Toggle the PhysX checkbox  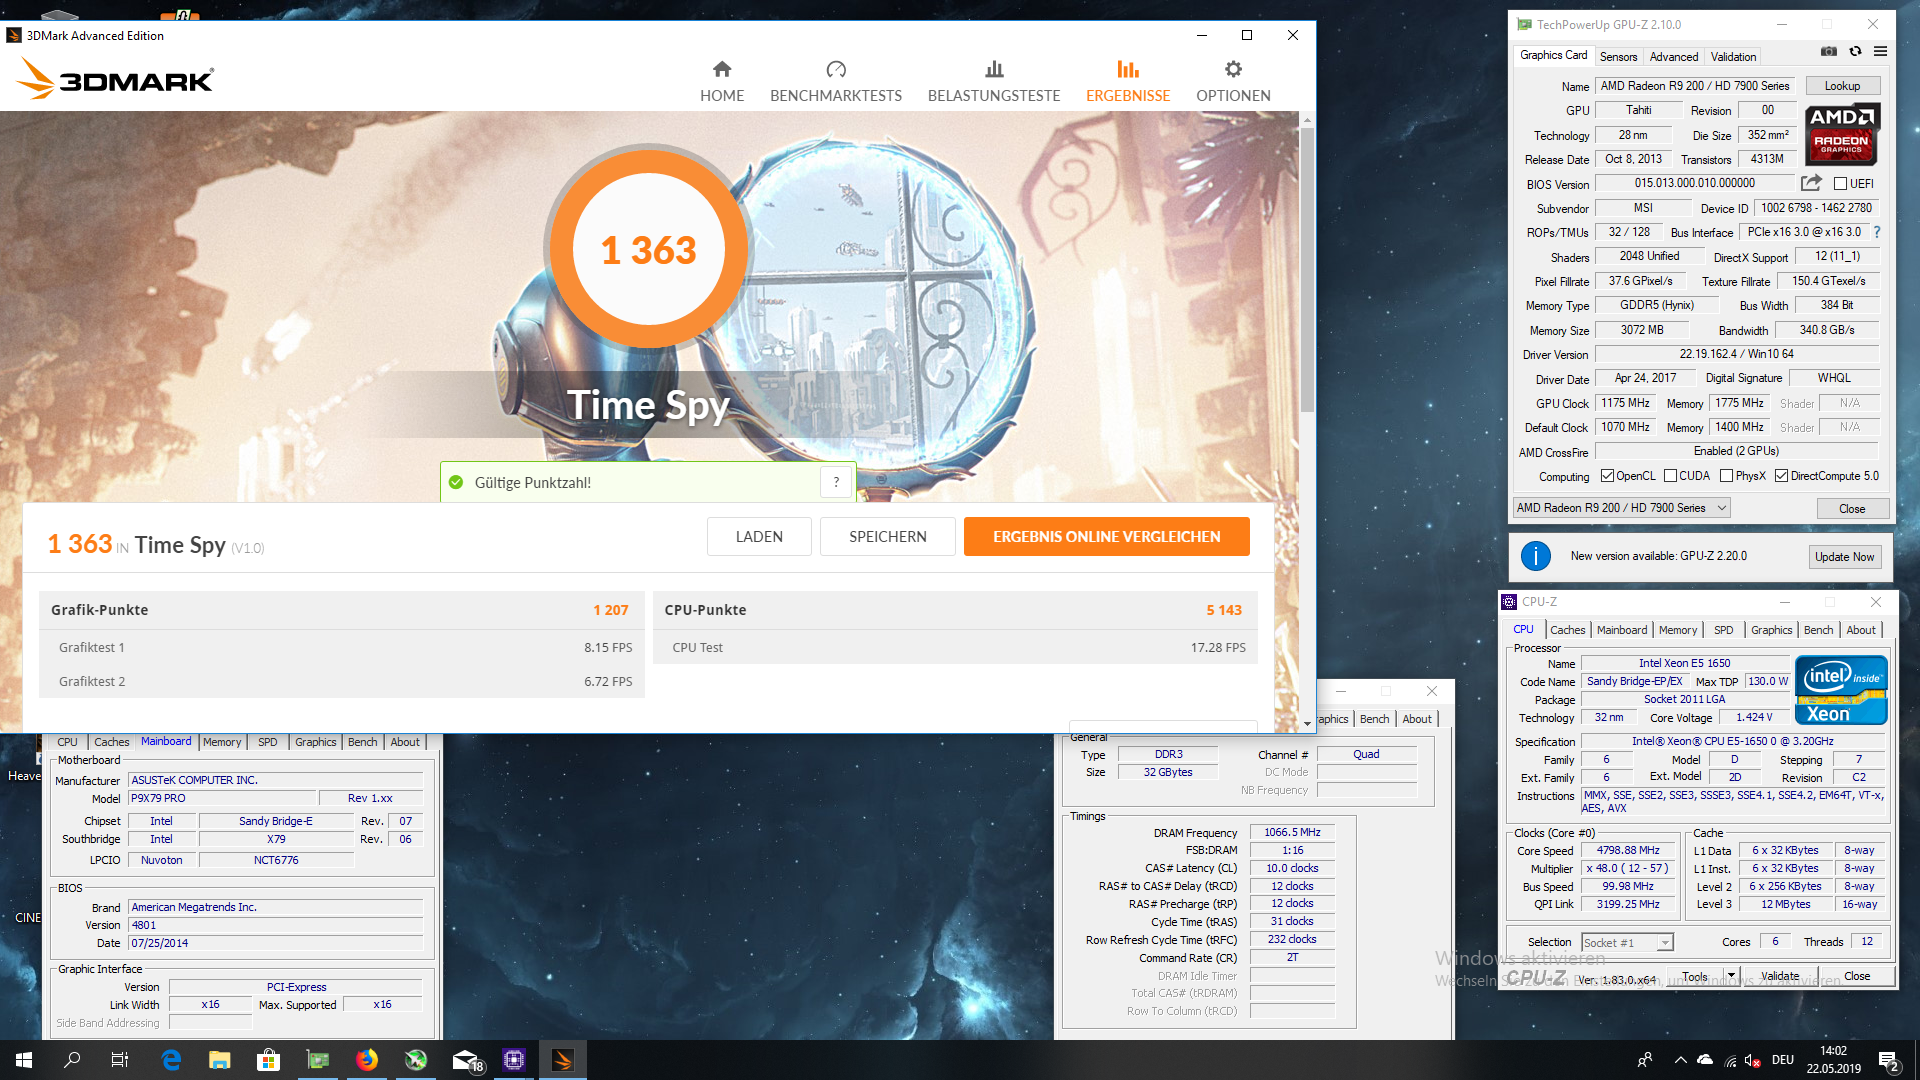[x=1726, y=476]
